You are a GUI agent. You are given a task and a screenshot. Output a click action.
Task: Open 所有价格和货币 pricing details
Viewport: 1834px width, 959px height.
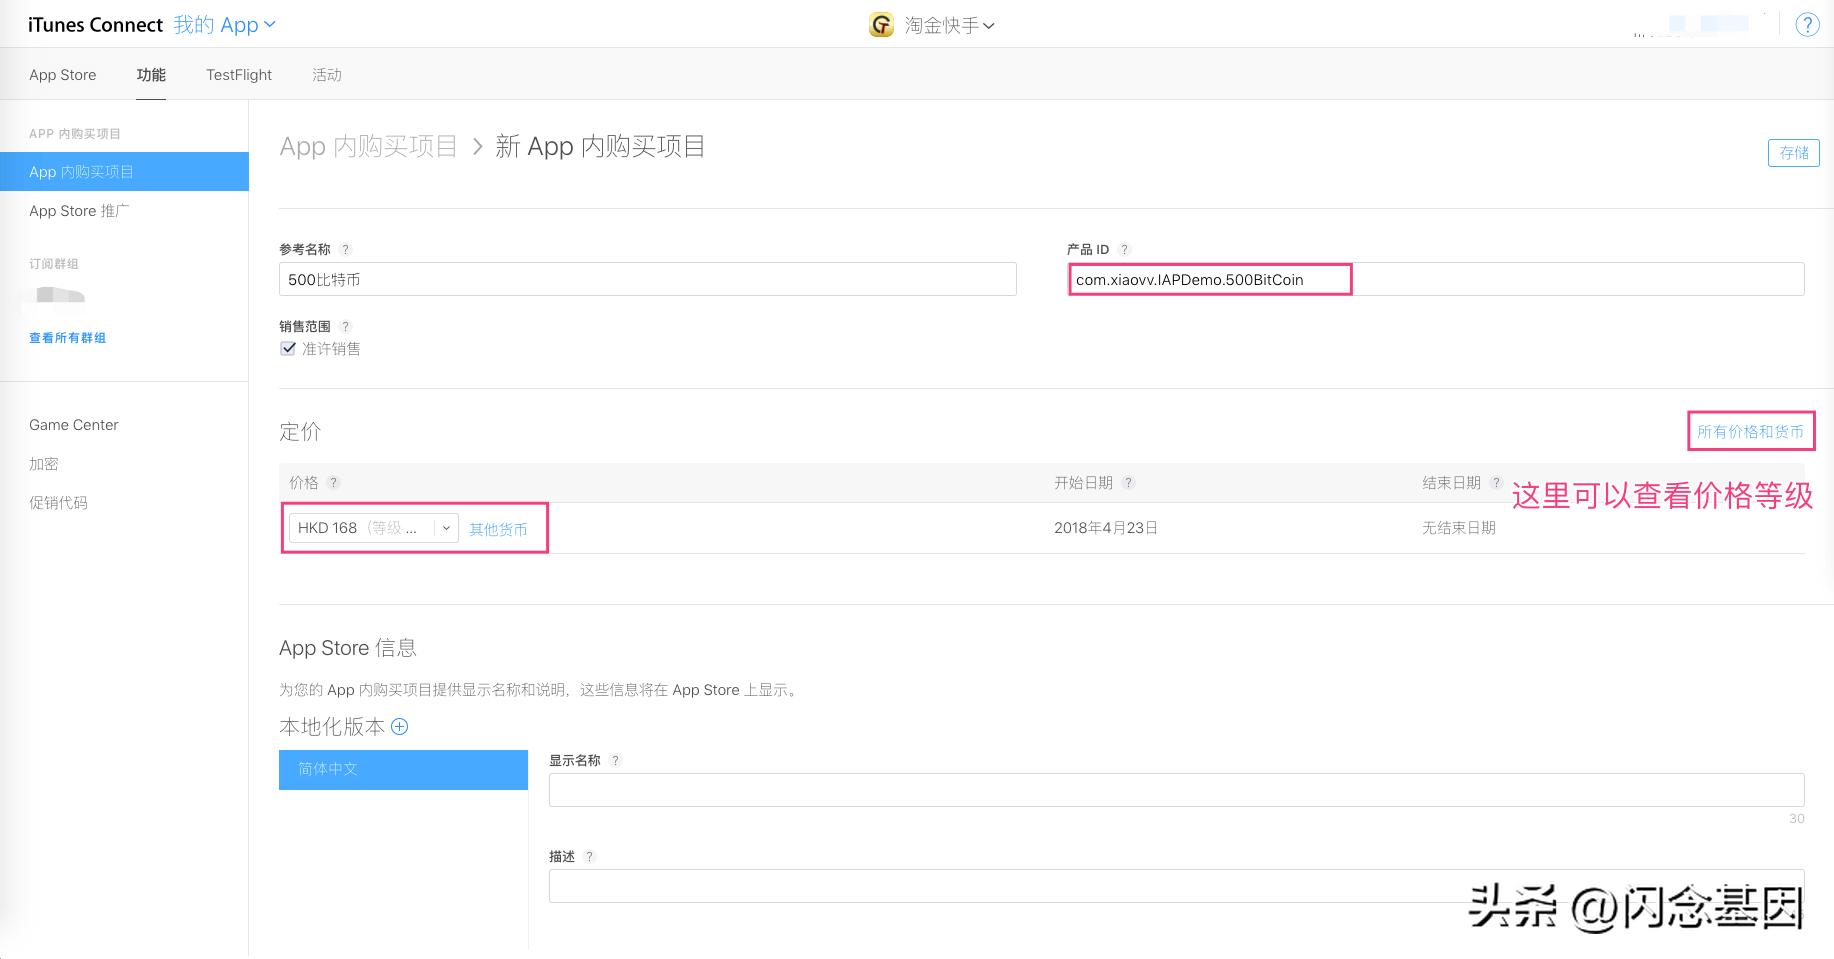[x=1751, y=431]
